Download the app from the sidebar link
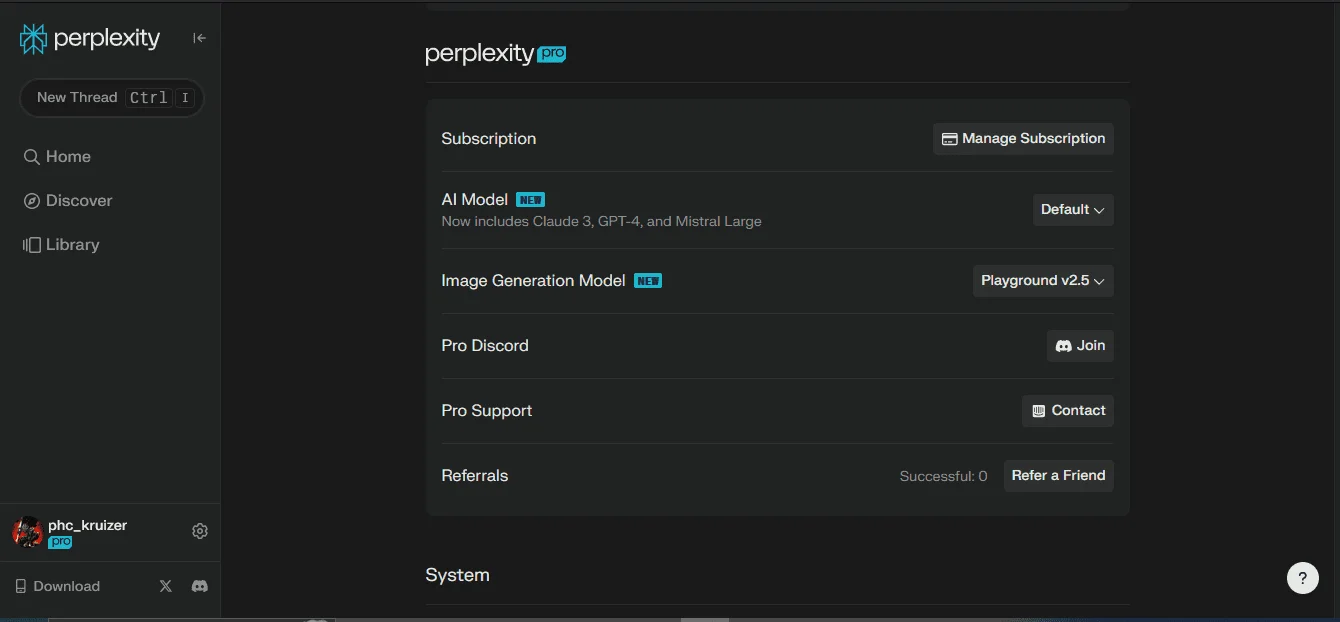The width and height of the screenshot is (1340, 622). (x=58, y=587)
